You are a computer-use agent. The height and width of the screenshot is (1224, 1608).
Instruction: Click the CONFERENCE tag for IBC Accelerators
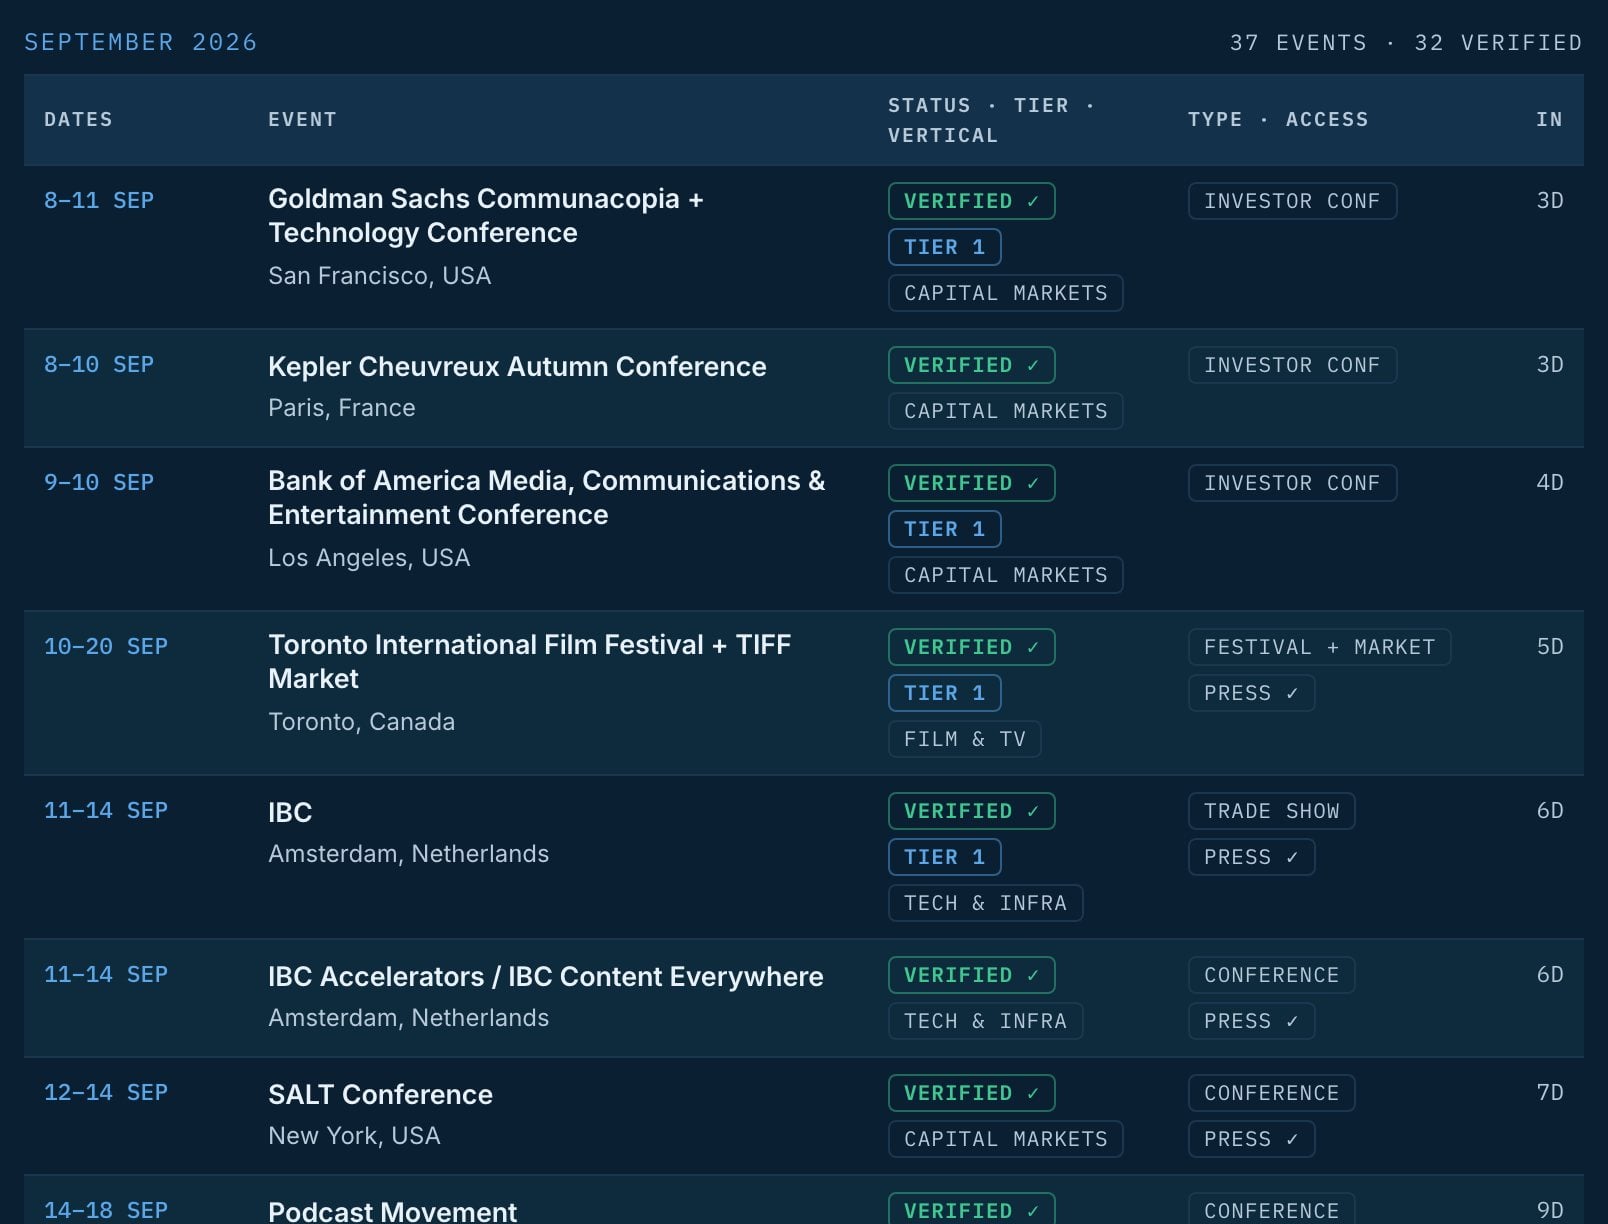click(1271, 975)
